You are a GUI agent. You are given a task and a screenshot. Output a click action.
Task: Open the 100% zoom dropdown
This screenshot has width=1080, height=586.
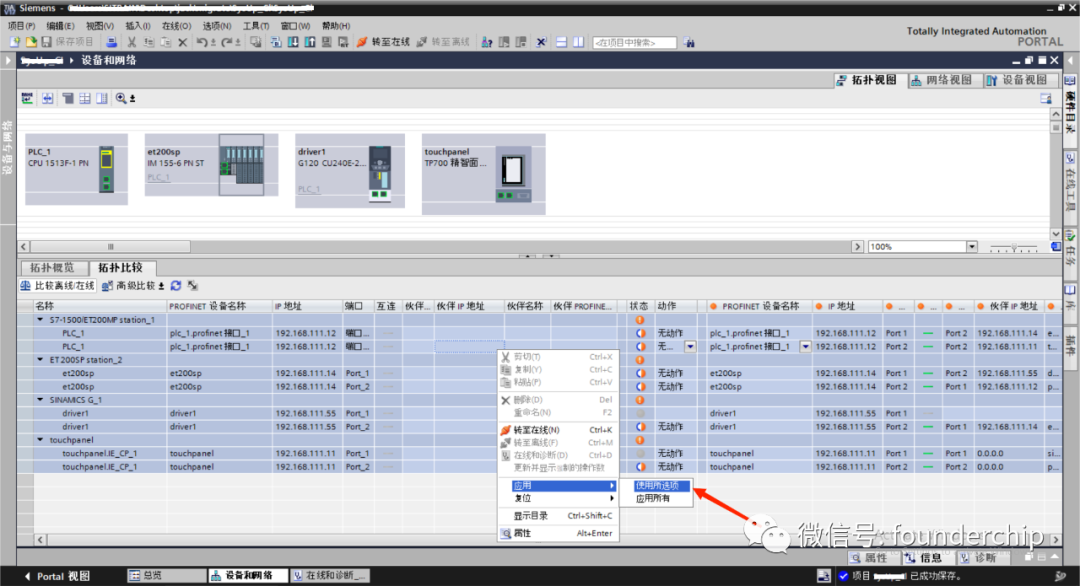click(971, 247)
